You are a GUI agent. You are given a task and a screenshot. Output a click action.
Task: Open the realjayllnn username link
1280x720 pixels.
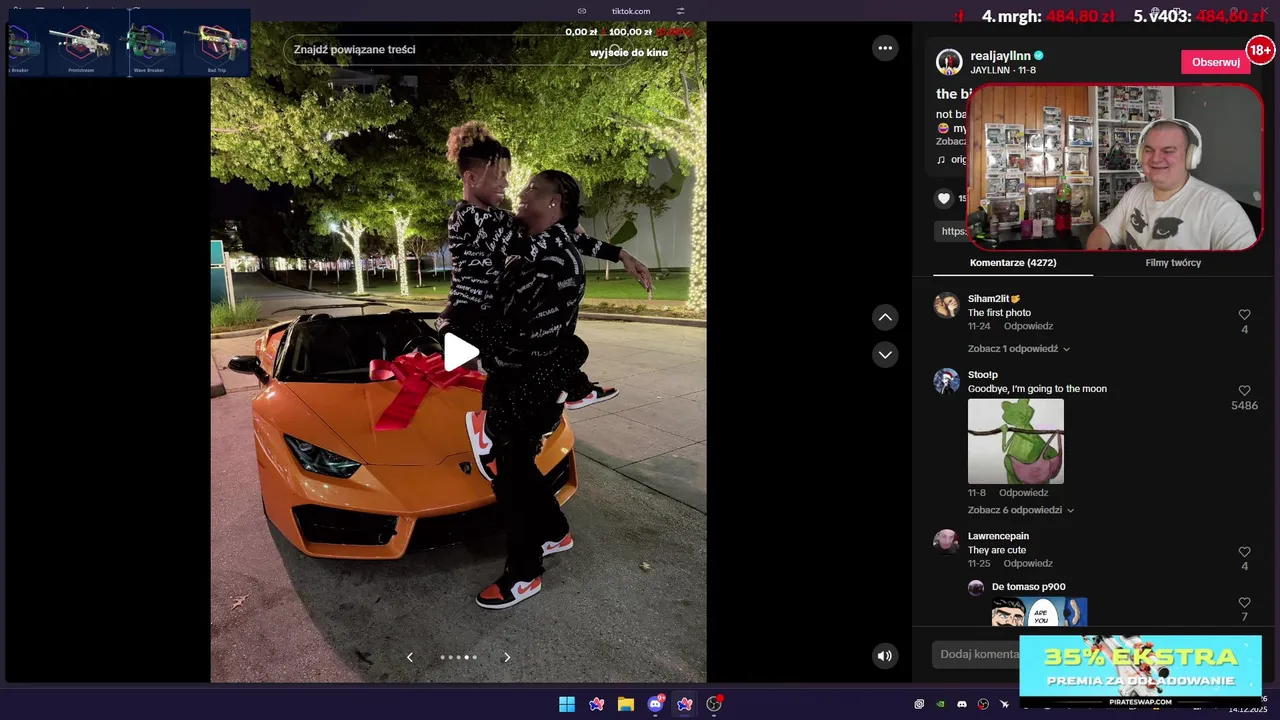1000,56
